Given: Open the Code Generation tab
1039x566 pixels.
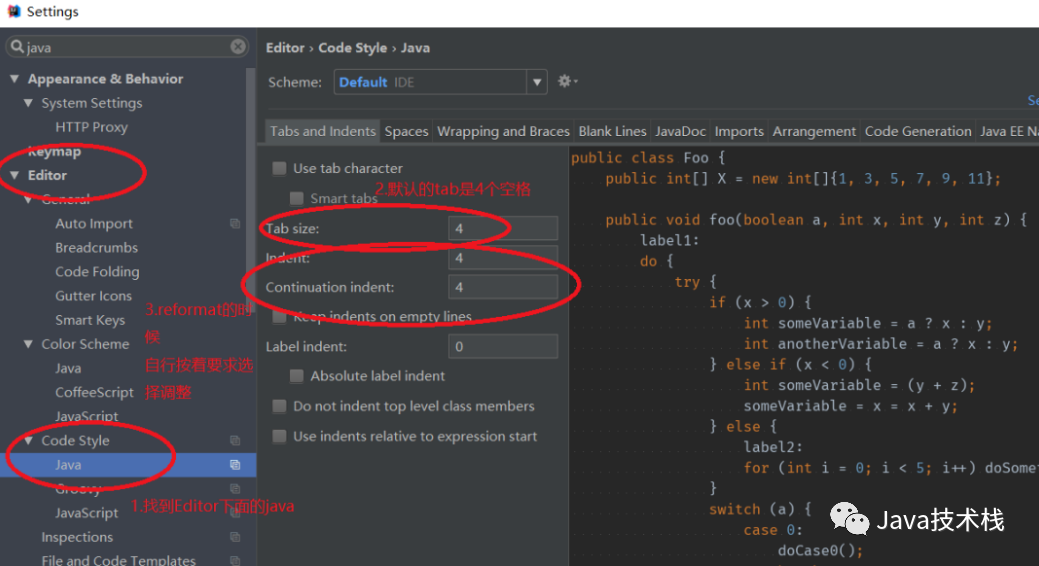Looking at the screenshot, I should tap(917, 131).
